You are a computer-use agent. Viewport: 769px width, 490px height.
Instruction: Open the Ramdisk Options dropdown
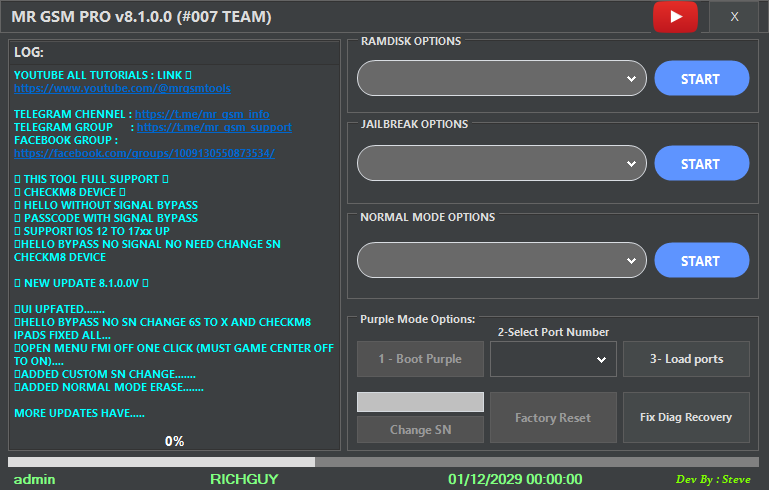[502, 78]
